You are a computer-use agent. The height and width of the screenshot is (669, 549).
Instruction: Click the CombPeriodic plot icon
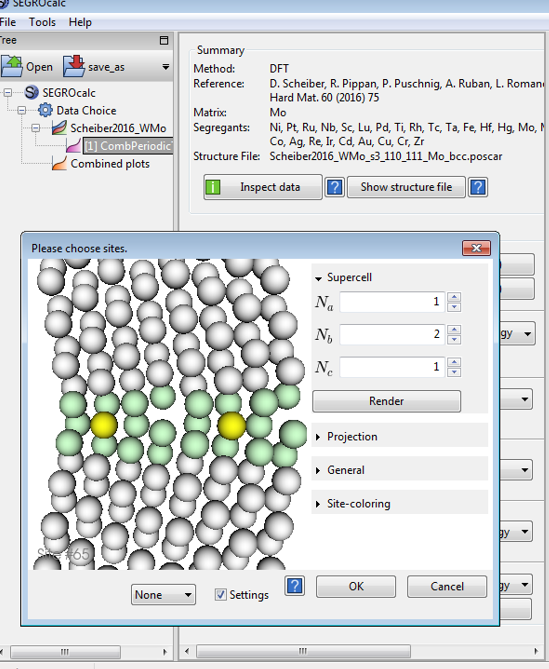pos(73,146)
